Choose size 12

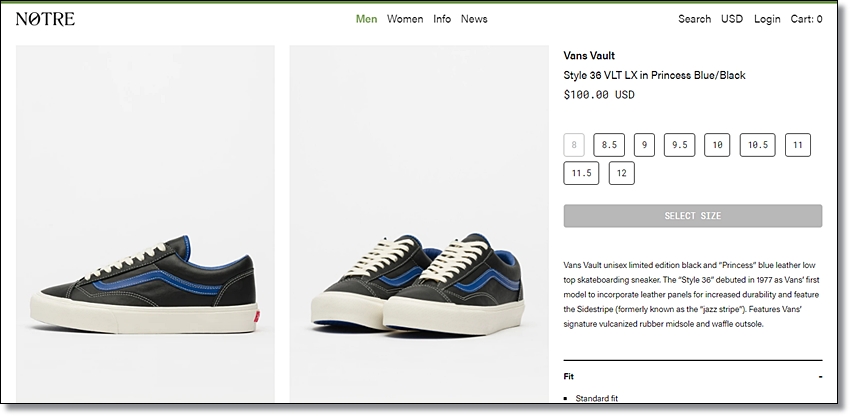[x=621, y=173]
